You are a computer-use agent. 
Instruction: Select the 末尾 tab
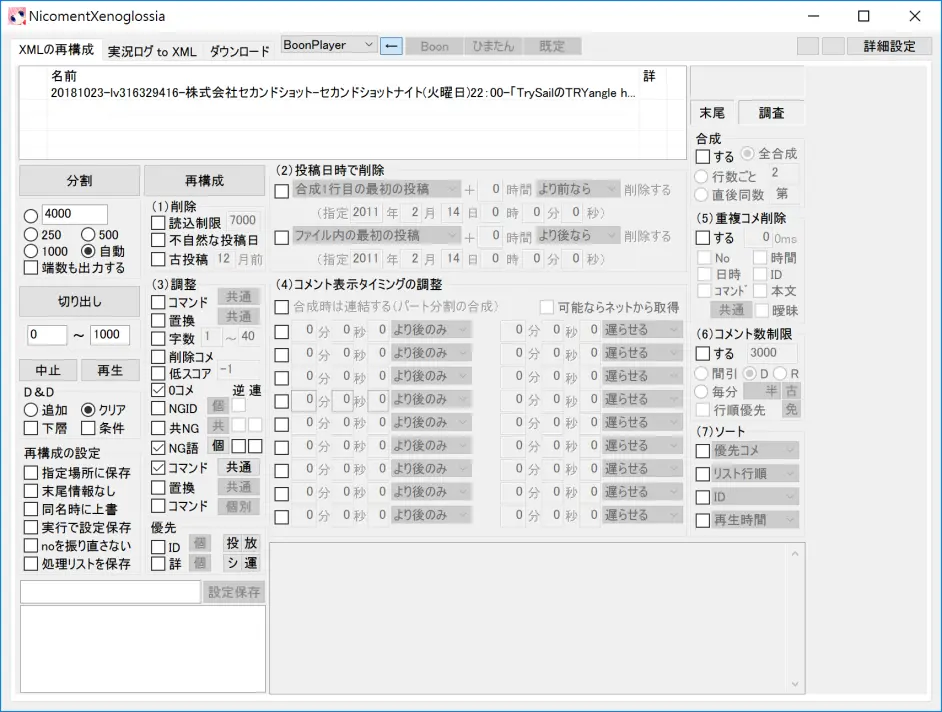(x=713, y=113)
